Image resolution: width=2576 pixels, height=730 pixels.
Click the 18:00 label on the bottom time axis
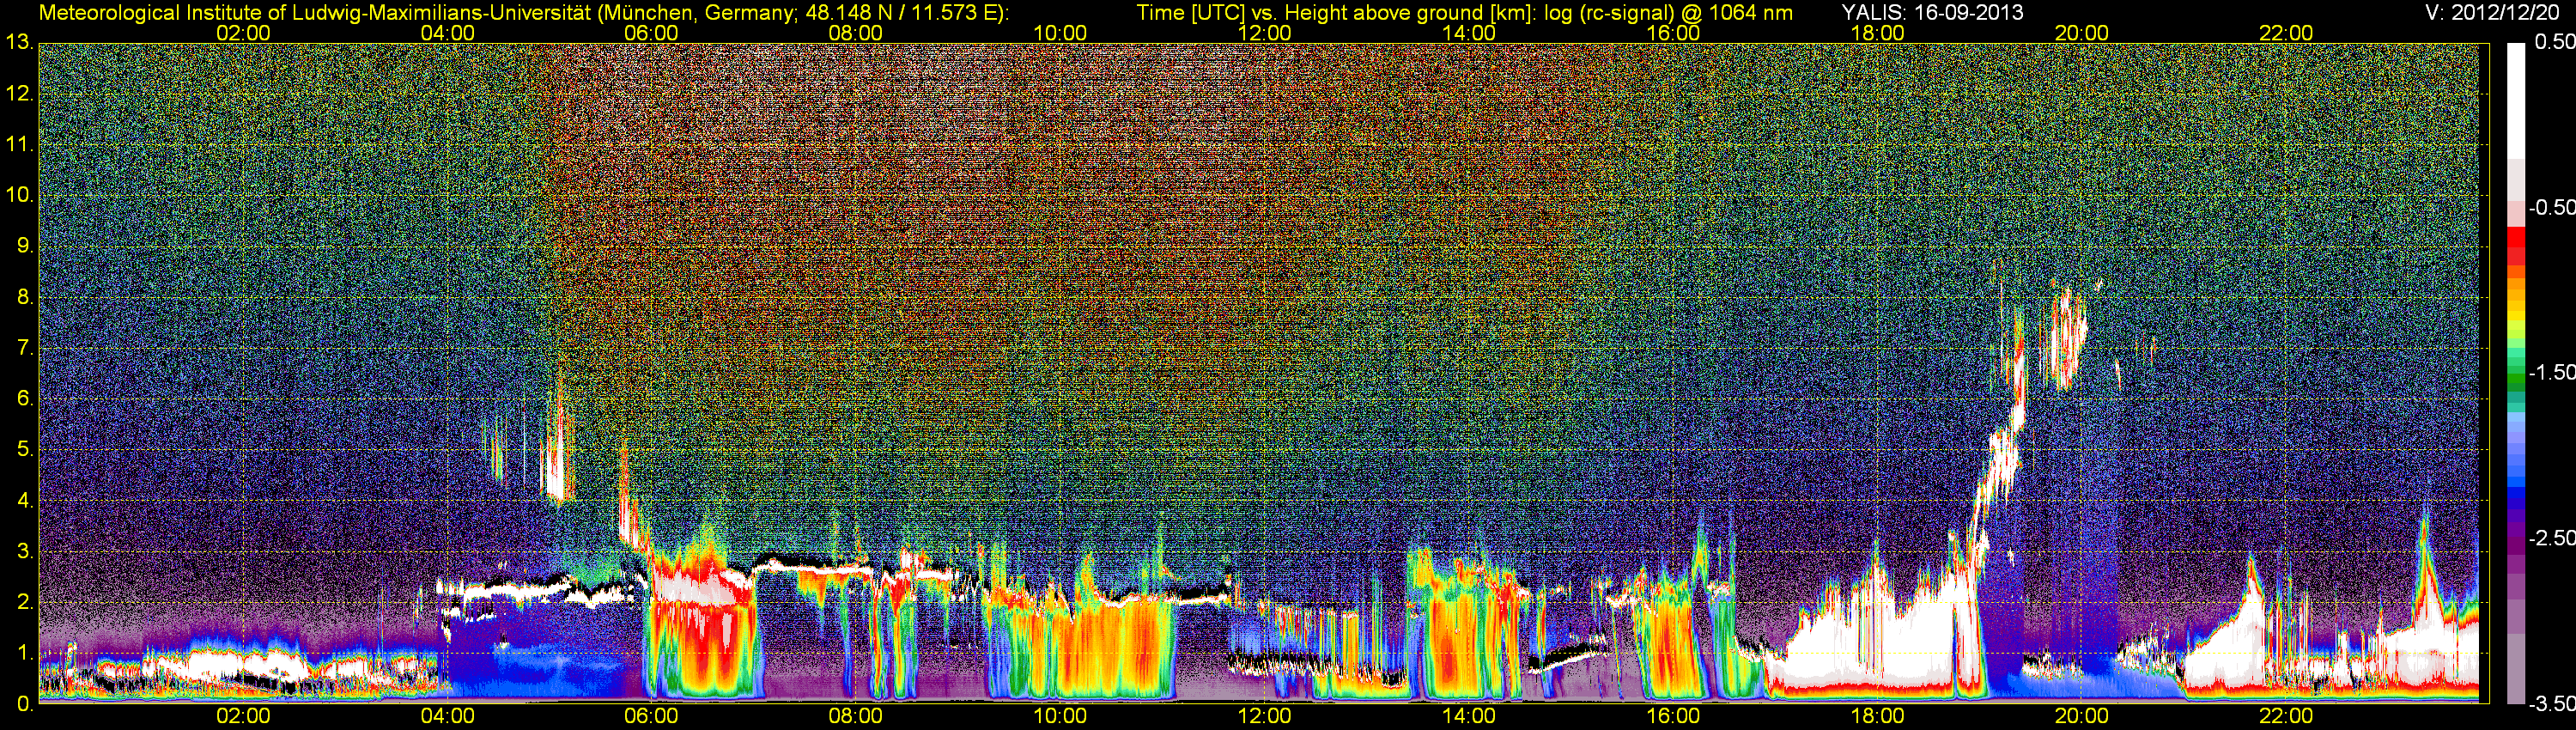[1877, 717]
